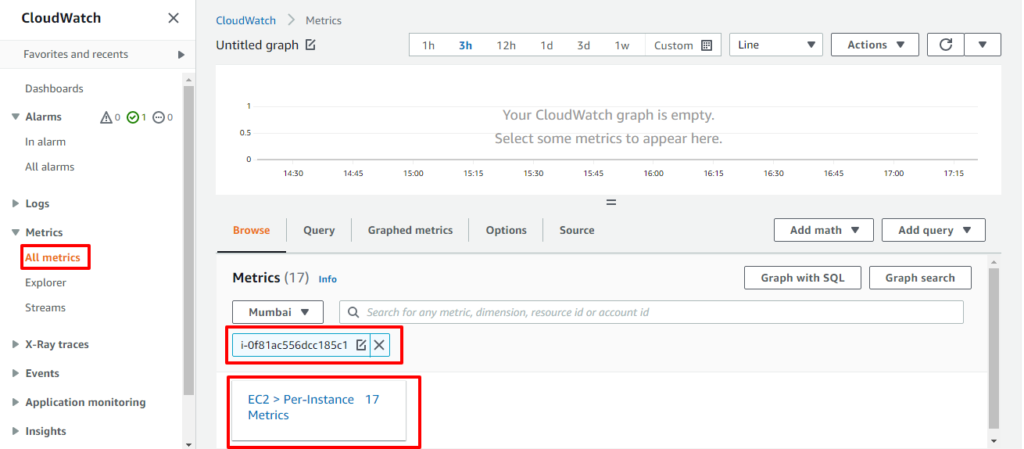Switch to the Graphed metrics tab

point(410,230)
